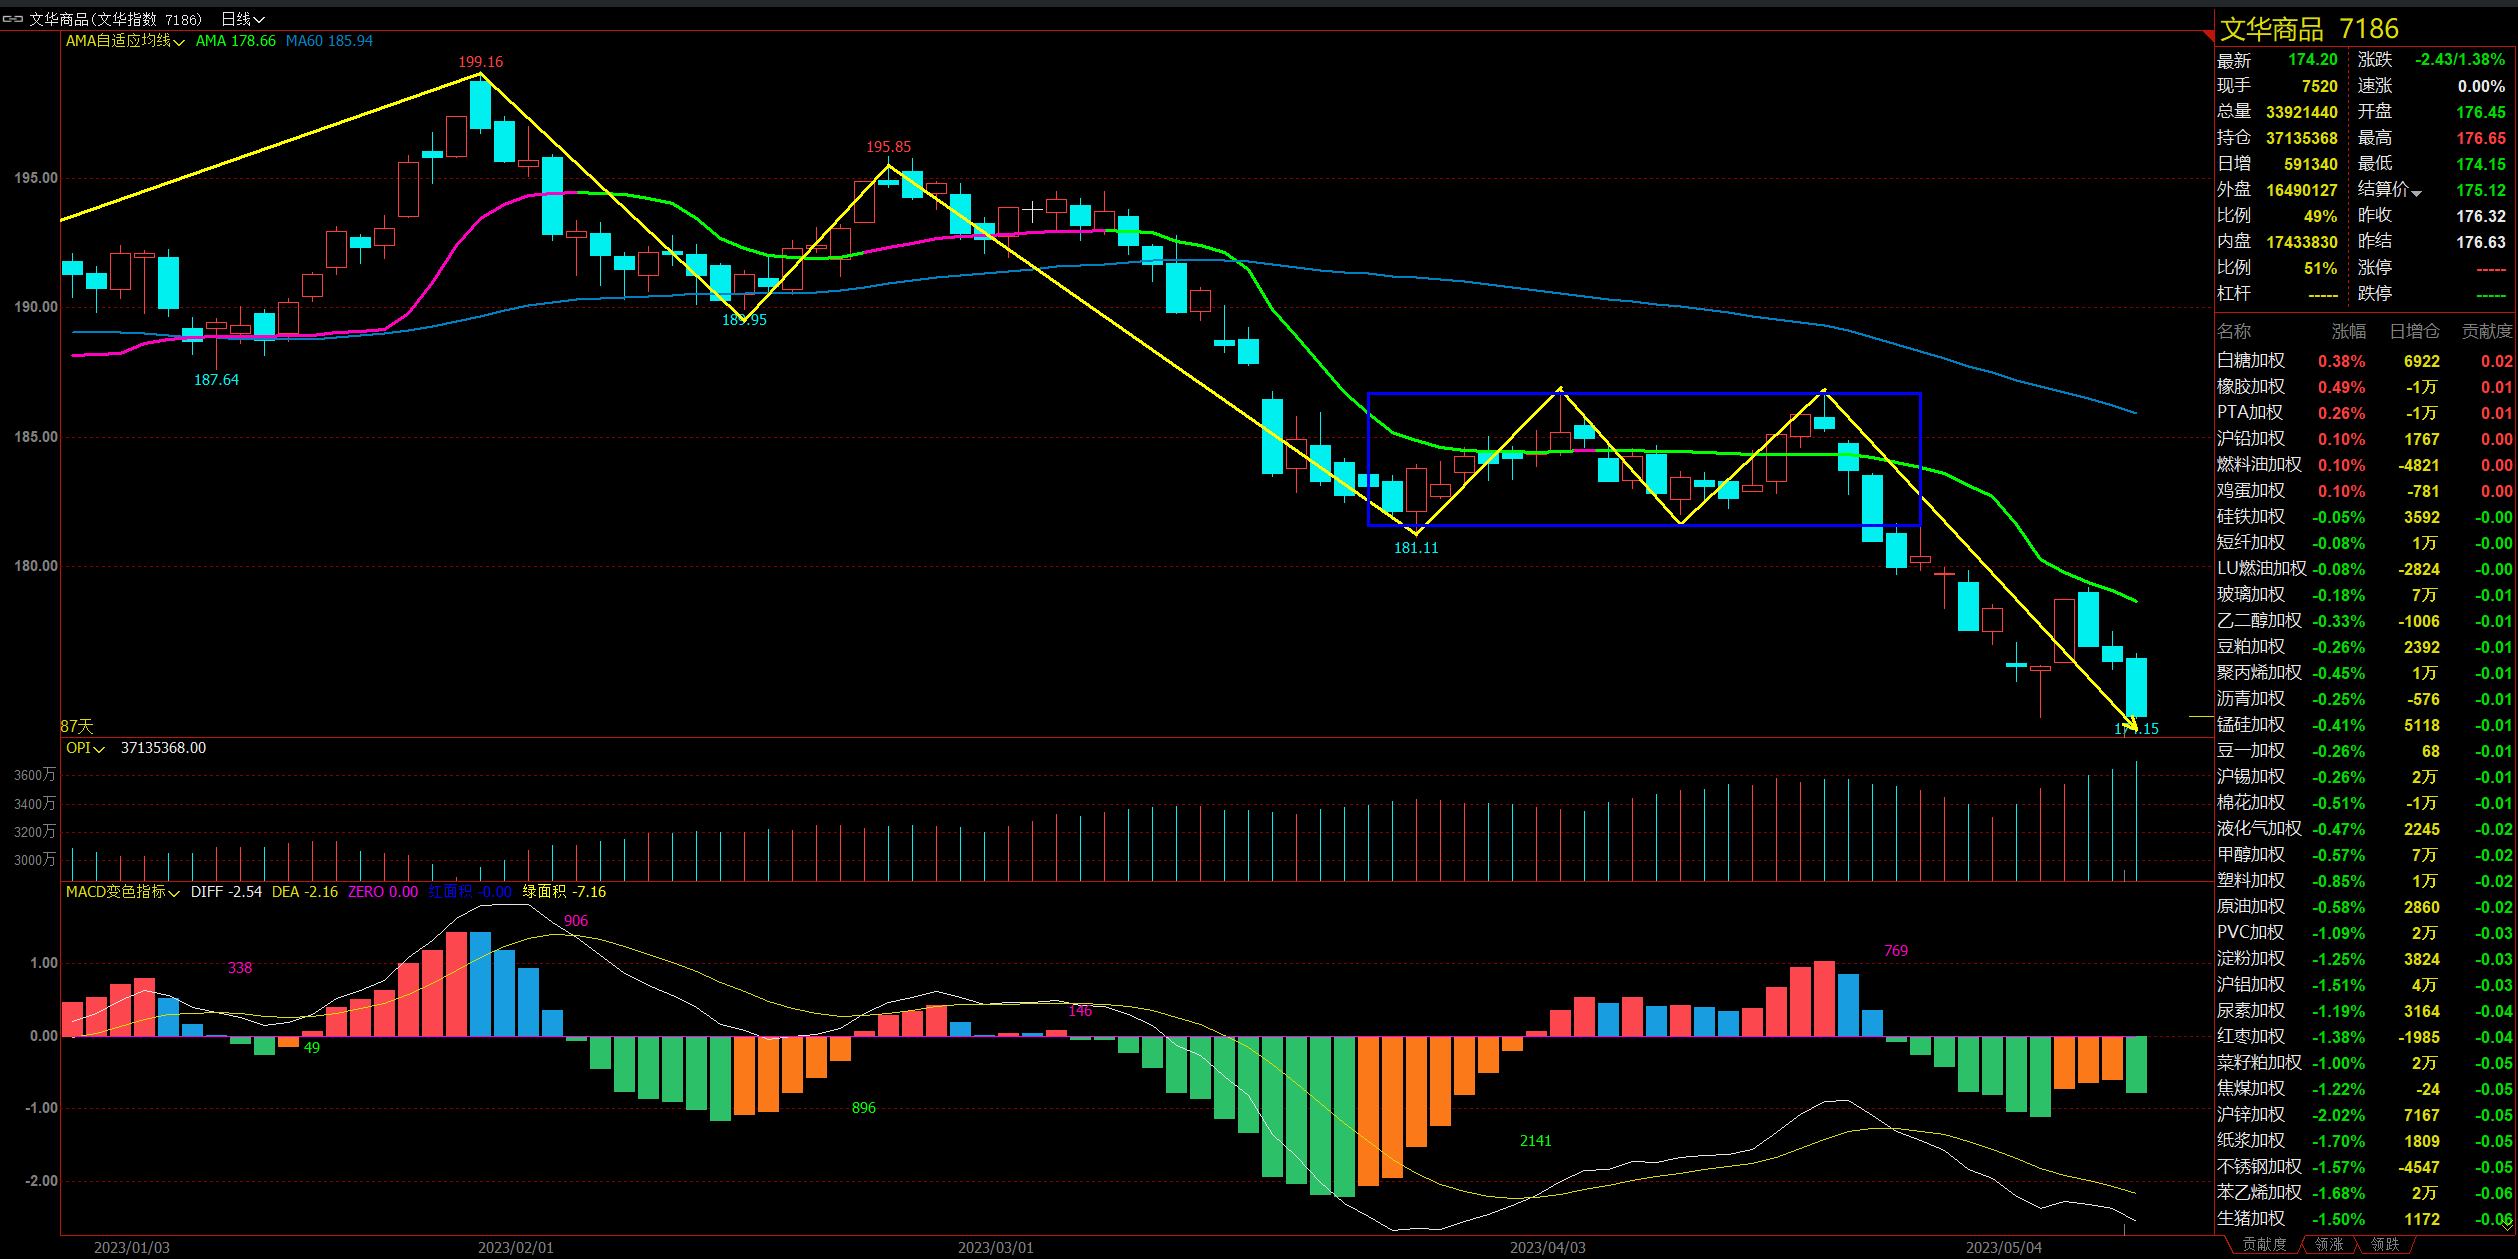Viewport: 2518px width, 1259px height.
Task: Click the link chain icon before 文华商品
Action: (x=12, y=19)
